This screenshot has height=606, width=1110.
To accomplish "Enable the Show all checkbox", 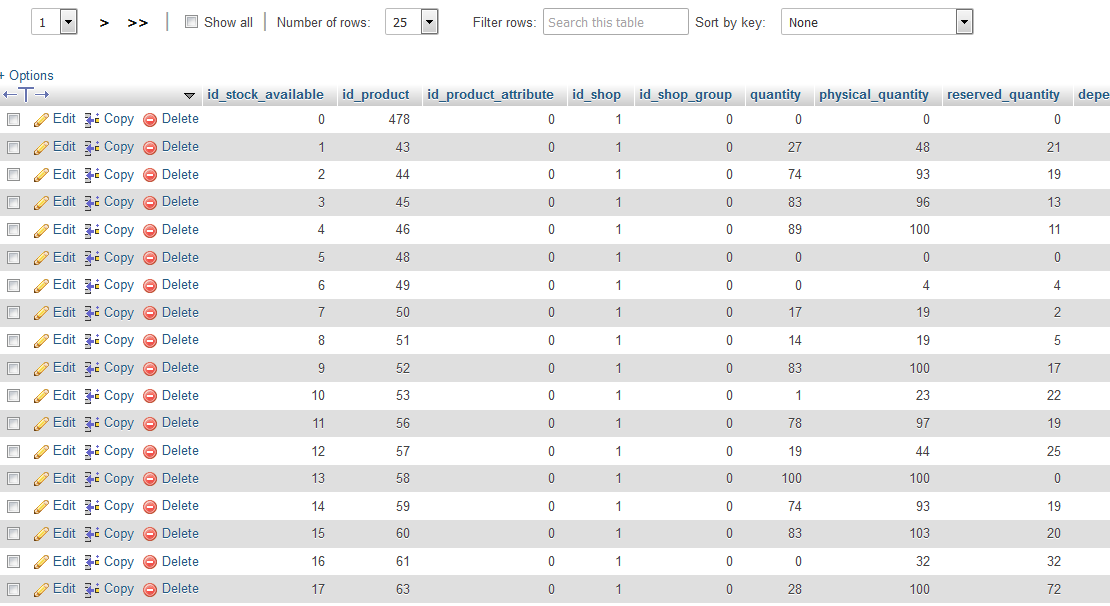I will pos(191,22).
